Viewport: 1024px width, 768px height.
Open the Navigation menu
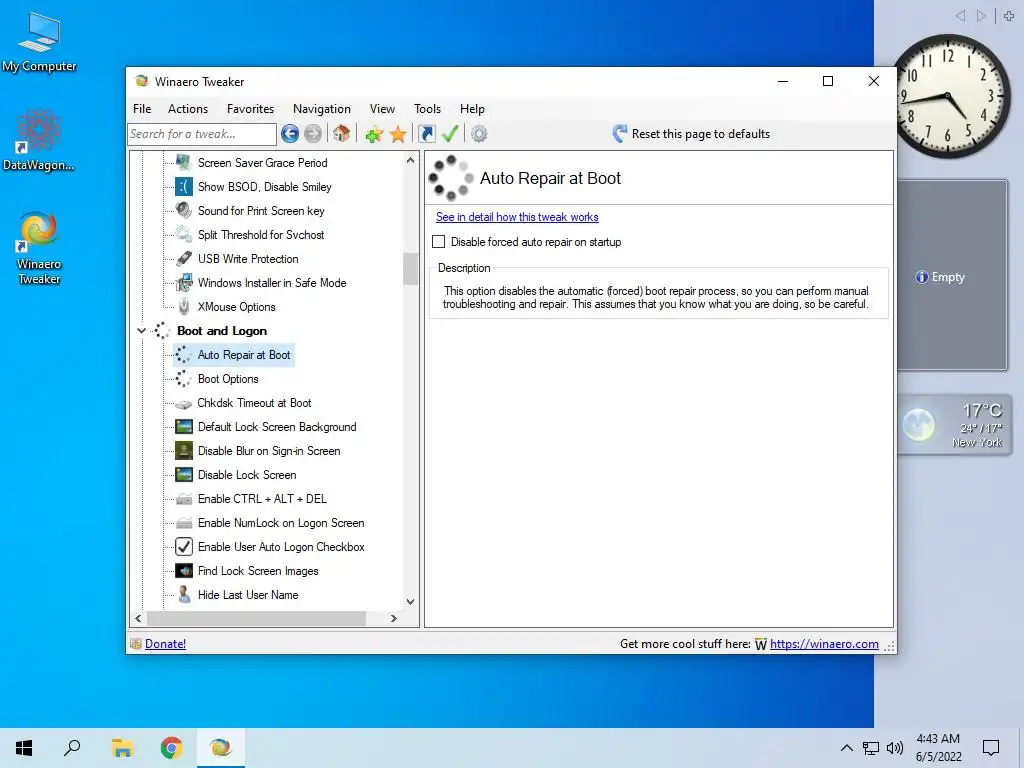[x=322, y=109]
